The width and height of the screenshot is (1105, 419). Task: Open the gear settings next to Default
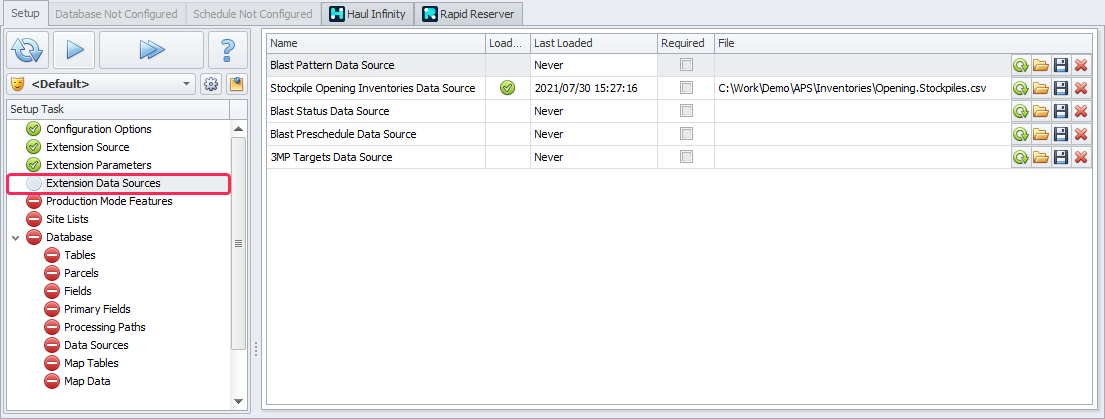(x=210, y=85)
